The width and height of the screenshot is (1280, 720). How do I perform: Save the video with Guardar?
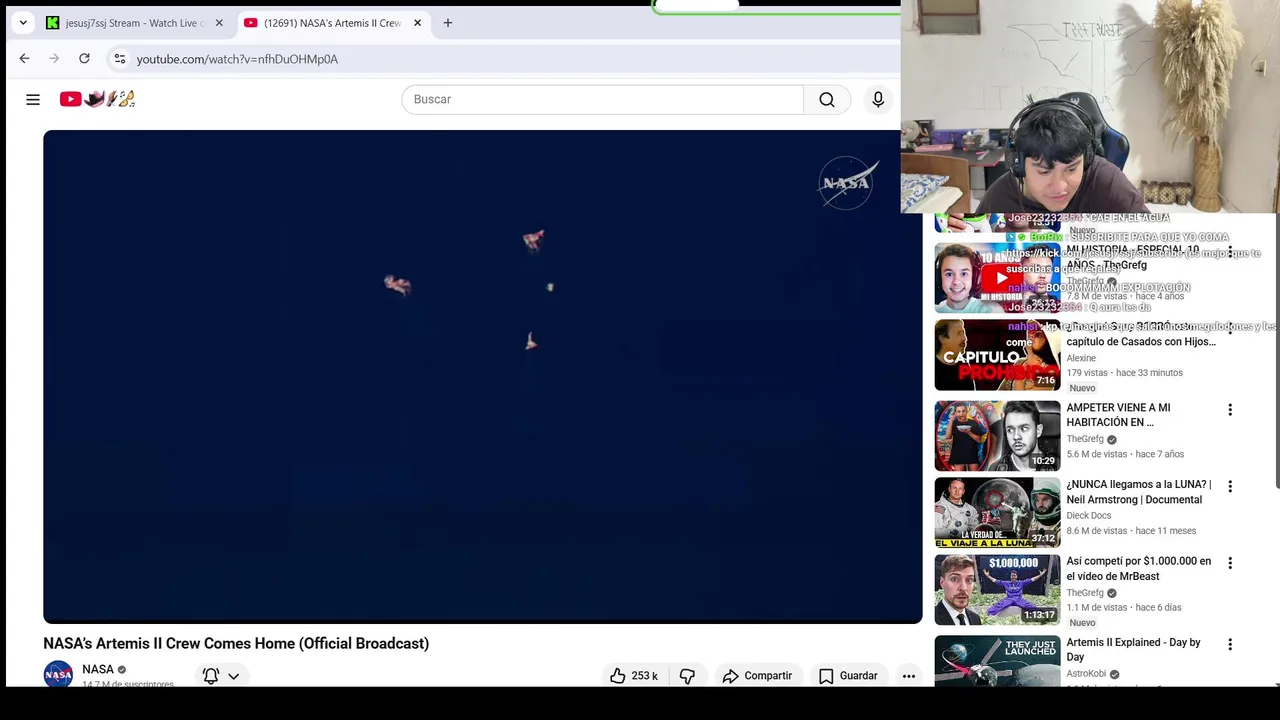[x=848, y=676]
